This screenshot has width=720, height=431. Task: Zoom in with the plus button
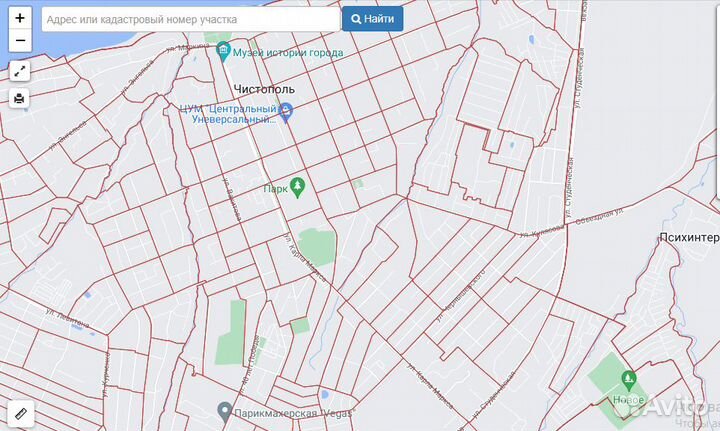click(20, 18)
